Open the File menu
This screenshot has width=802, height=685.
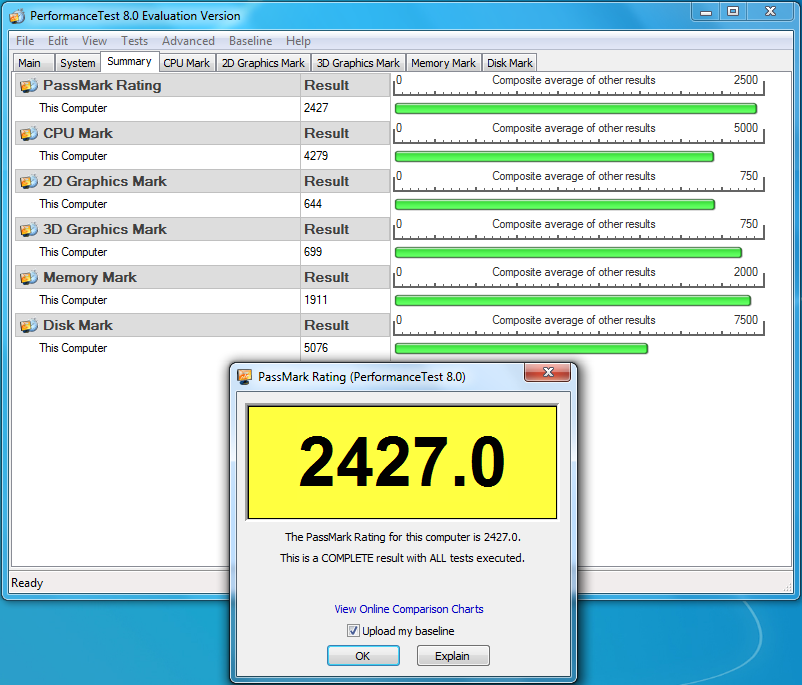(25, 41)
